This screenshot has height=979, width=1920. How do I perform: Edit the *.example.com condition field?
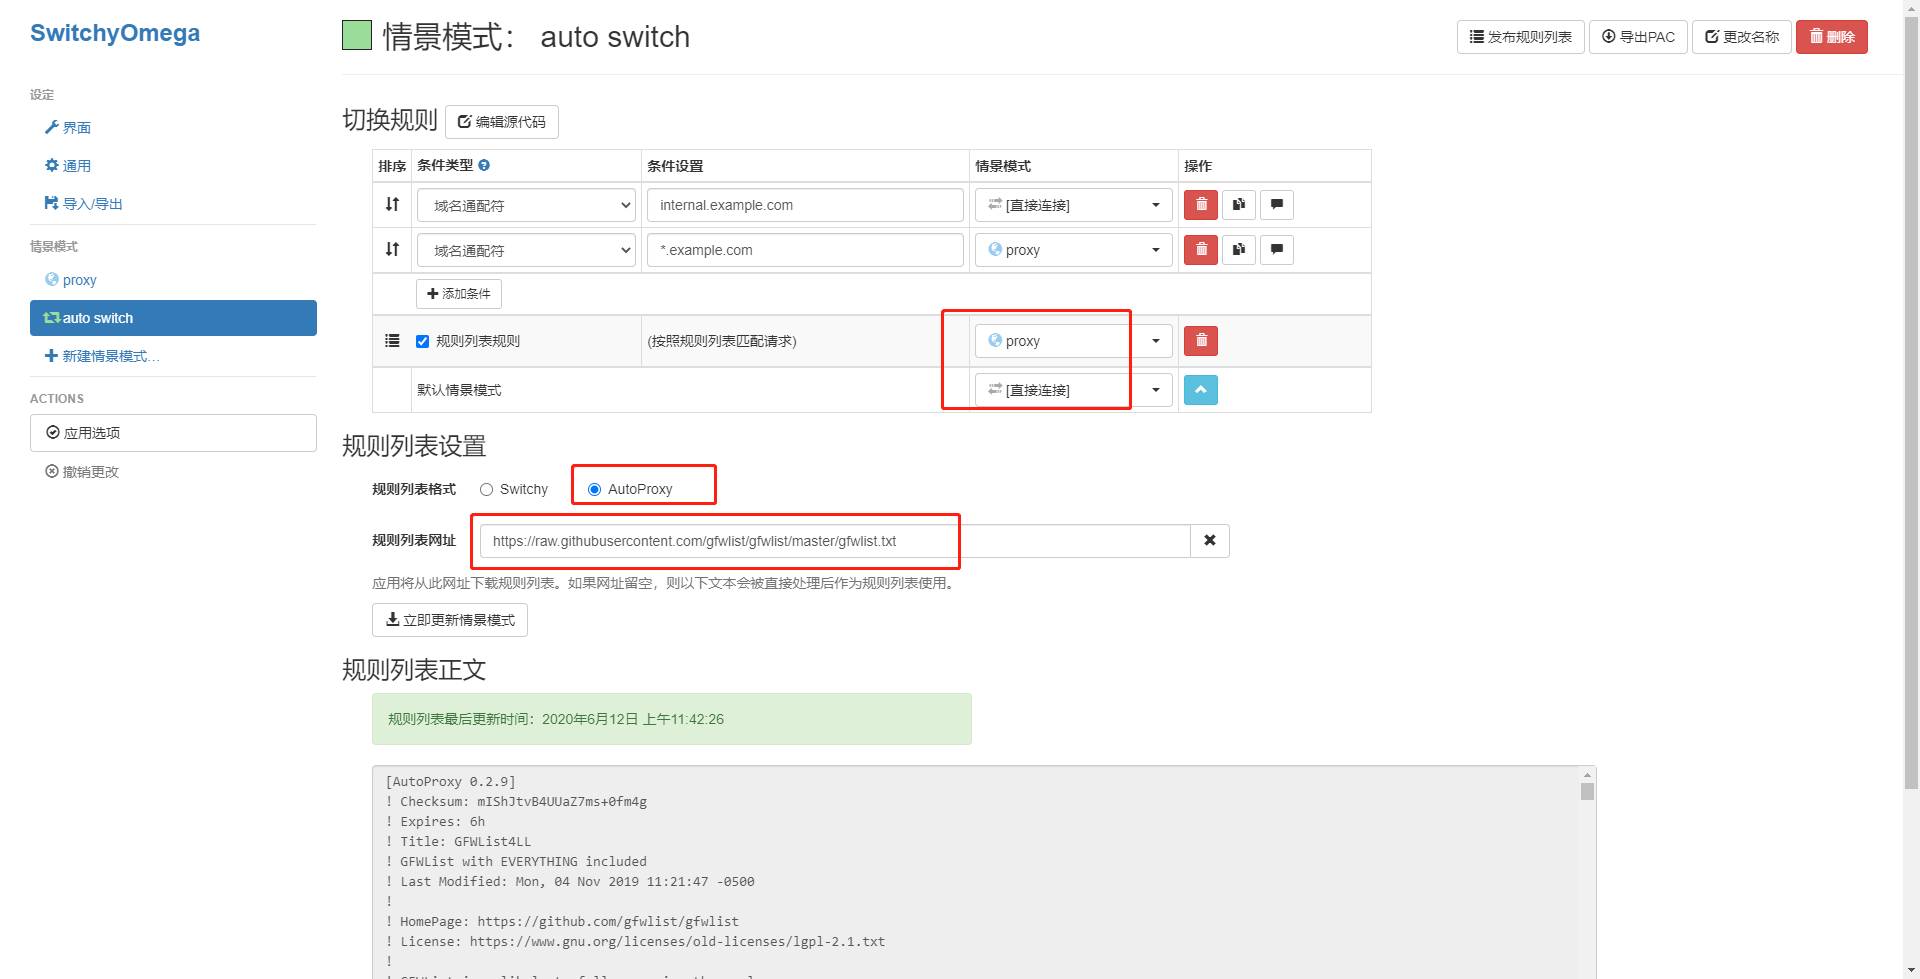[805, 250]
